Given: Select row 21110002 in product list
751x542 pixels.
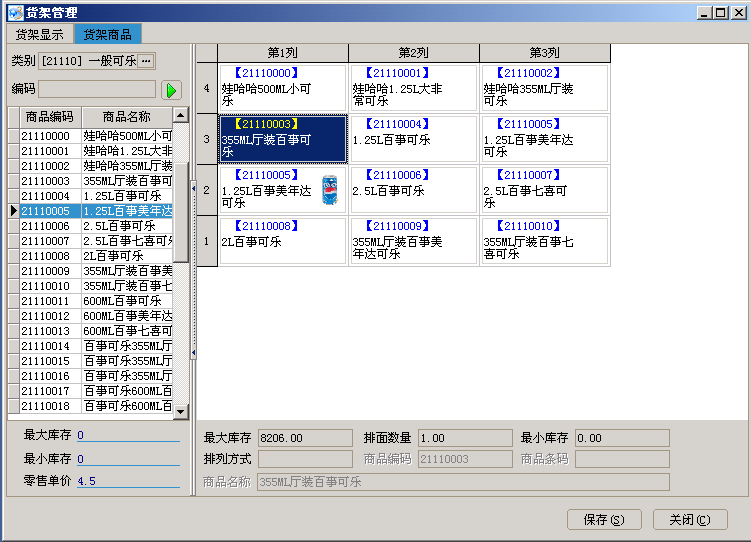Looking at the screenshot, I should tap(91, 166).
